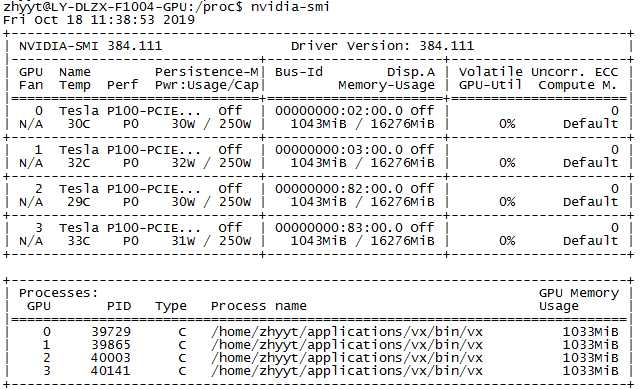Click the Persistence-M column header
This screenshot has width=643, height=389.
(207, 72)
